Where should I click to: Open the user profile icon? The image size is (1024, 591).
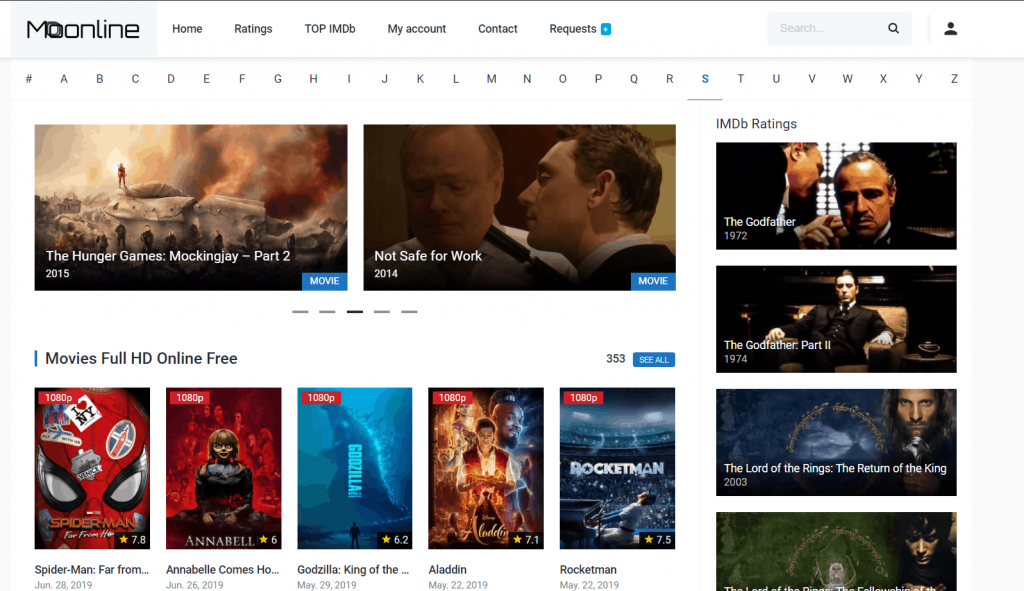point(950,28)
